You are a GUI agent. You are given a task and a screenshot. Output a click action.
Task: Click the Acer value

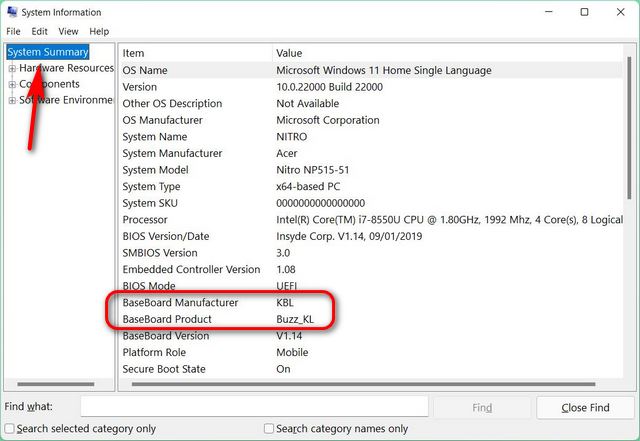point(287,154)
